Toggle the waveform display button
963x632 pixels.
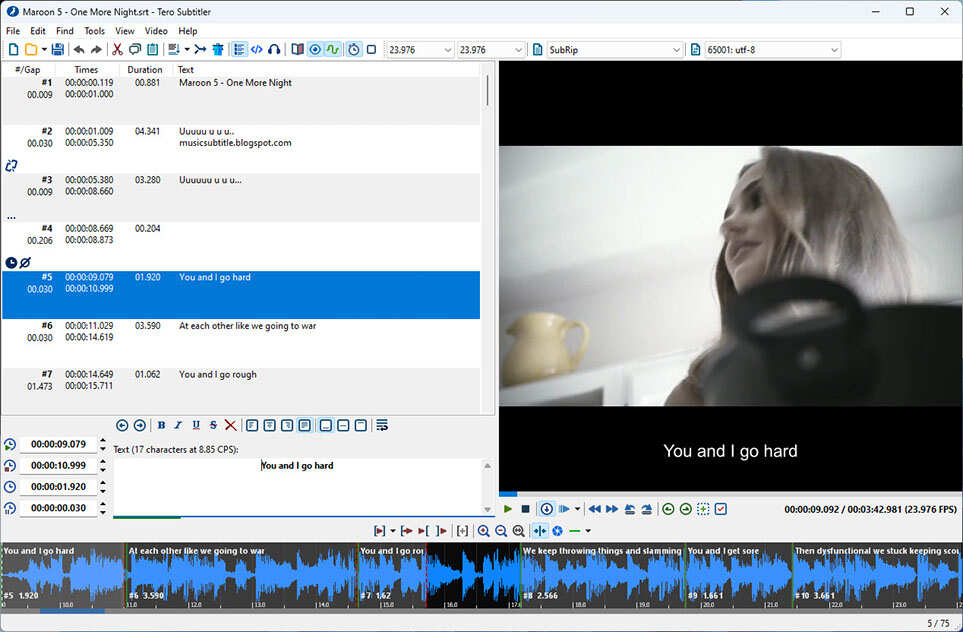[x=333, y=50]
